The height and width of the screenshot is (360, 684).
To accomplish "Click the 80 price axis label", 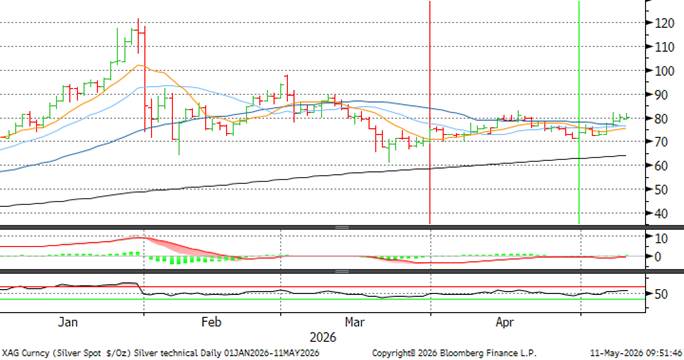I will pyautogui.click(x=662, y=118).
